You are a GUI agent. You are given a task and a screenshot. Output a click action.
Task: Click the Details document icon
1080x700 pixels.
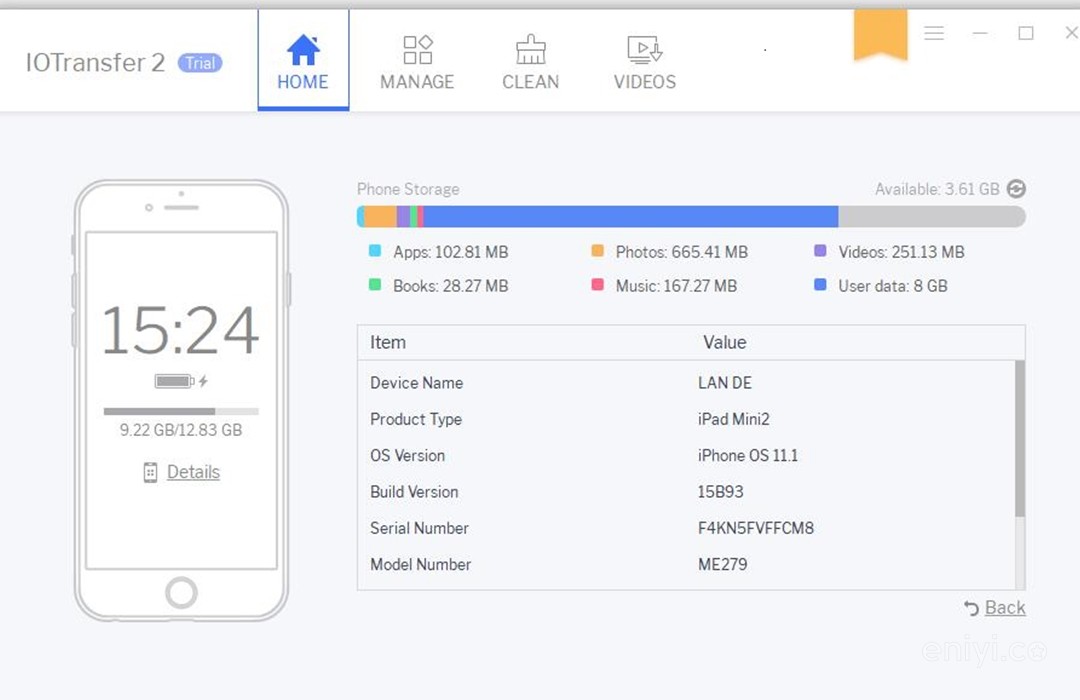point(150,473)
